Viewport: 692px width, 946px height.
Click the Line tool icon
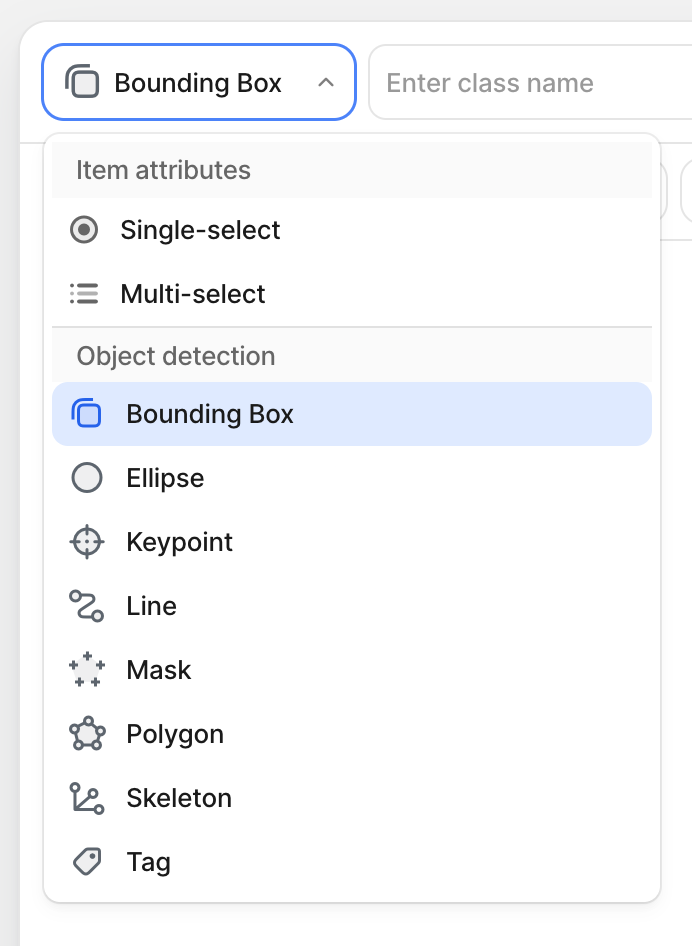(x=87, y=605)
